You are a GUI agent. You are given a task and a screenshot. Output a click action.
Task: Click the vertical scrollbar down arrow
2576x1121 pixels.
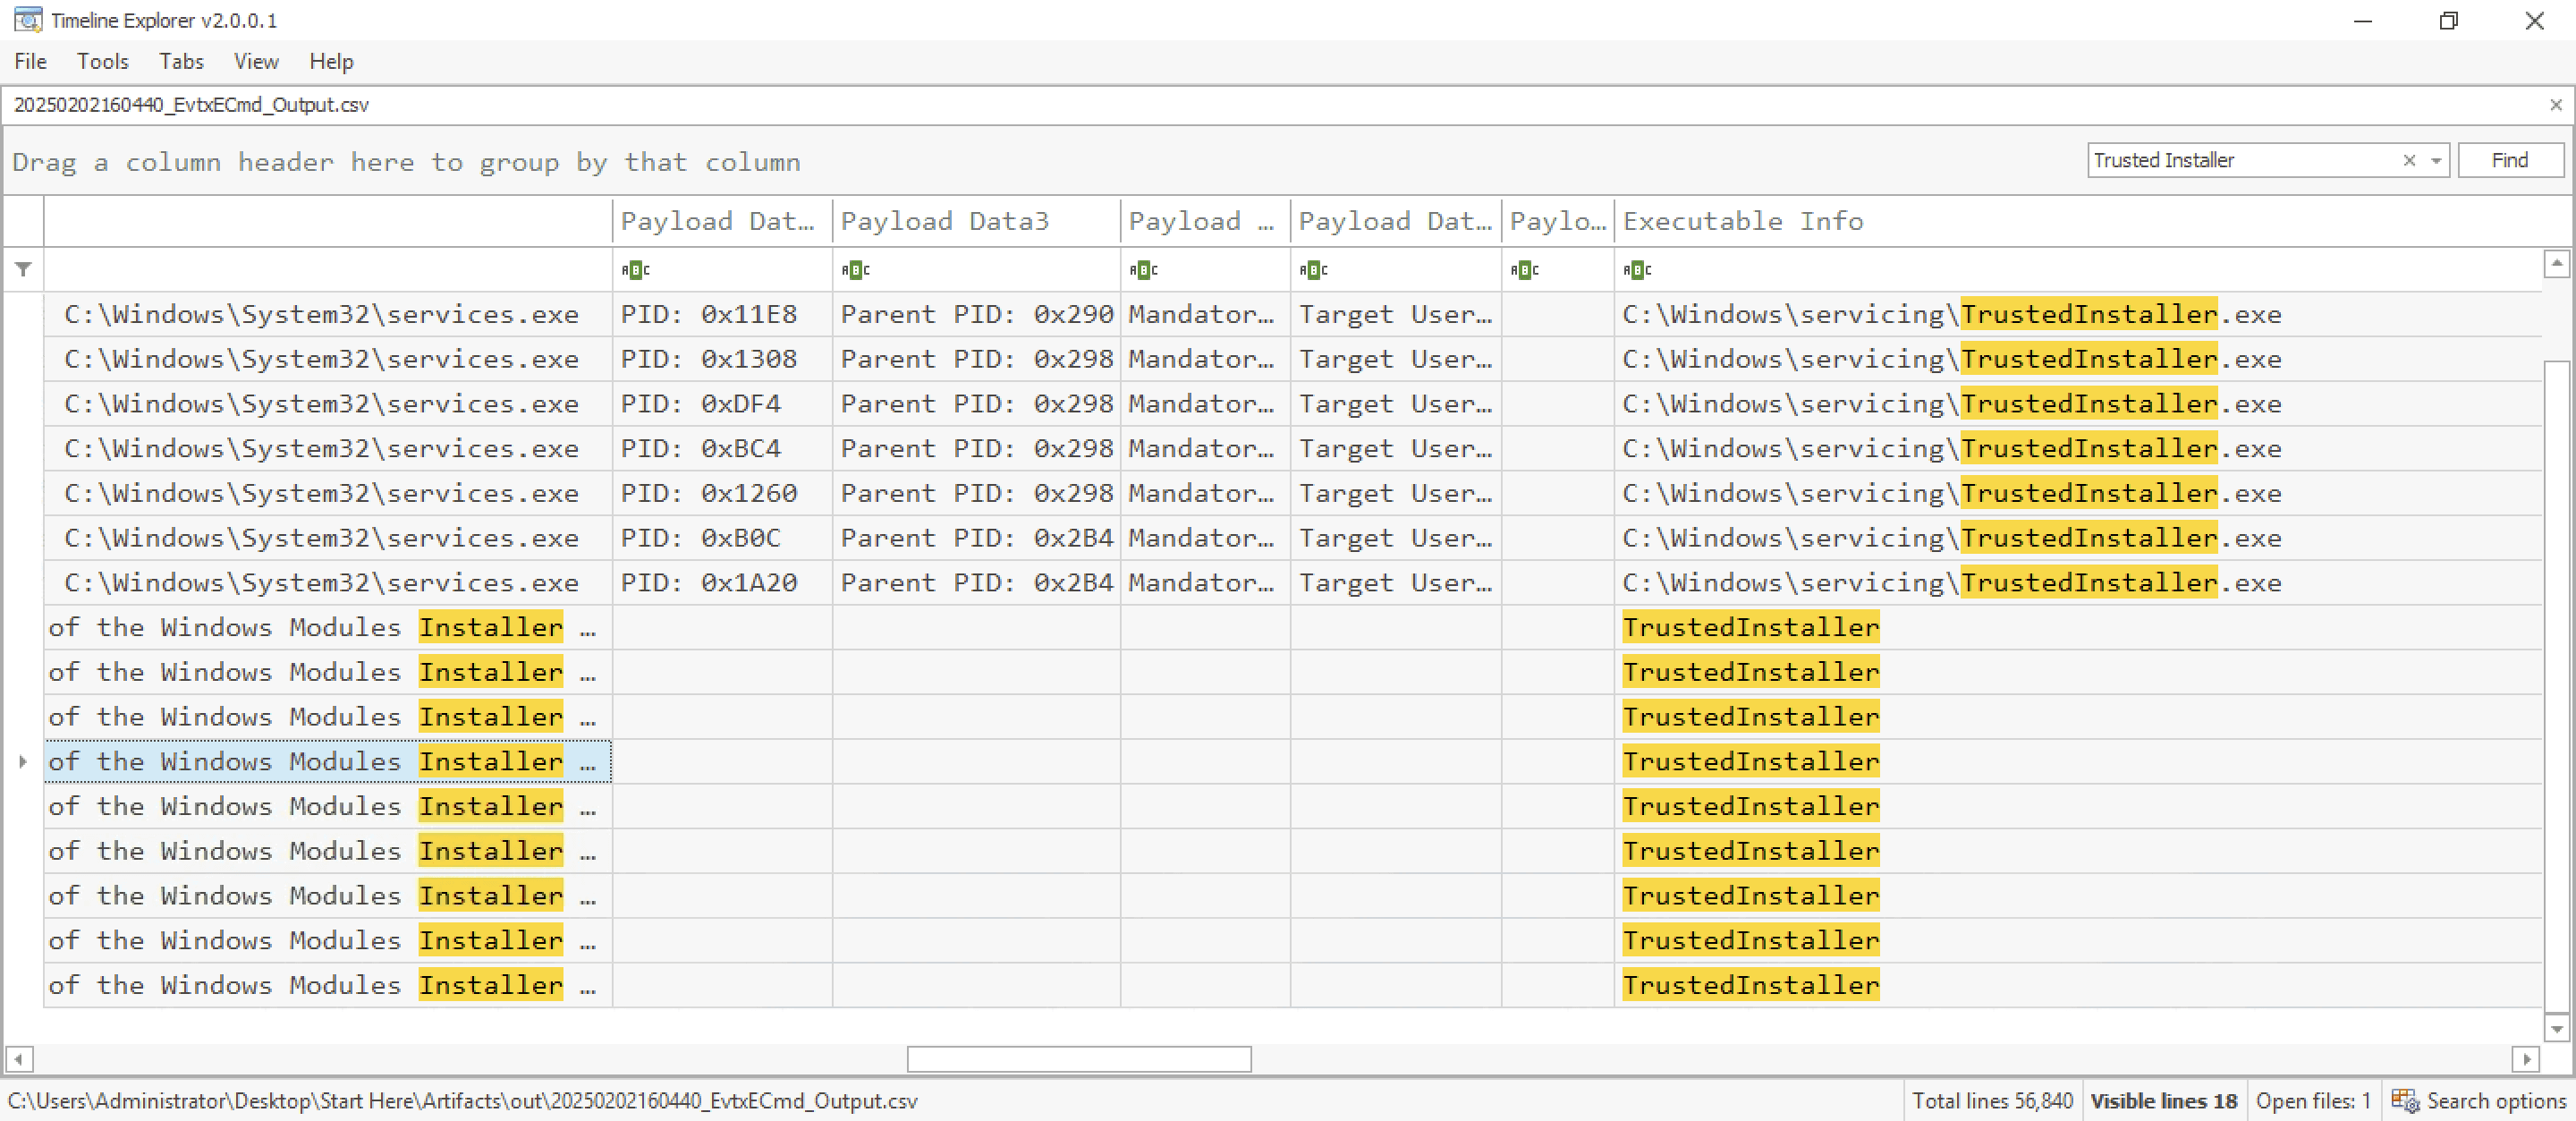coord(2556,1028)
